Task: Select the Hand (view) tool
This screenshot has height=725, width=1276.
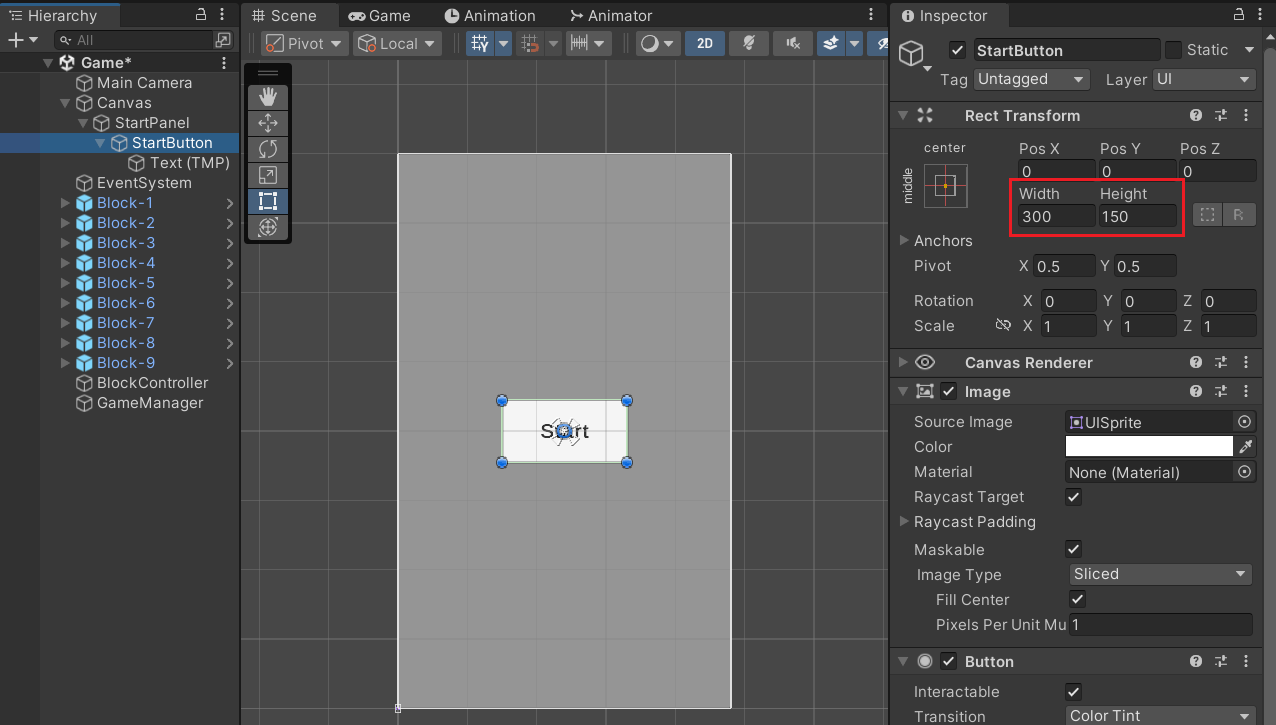Action: [267, 97]
